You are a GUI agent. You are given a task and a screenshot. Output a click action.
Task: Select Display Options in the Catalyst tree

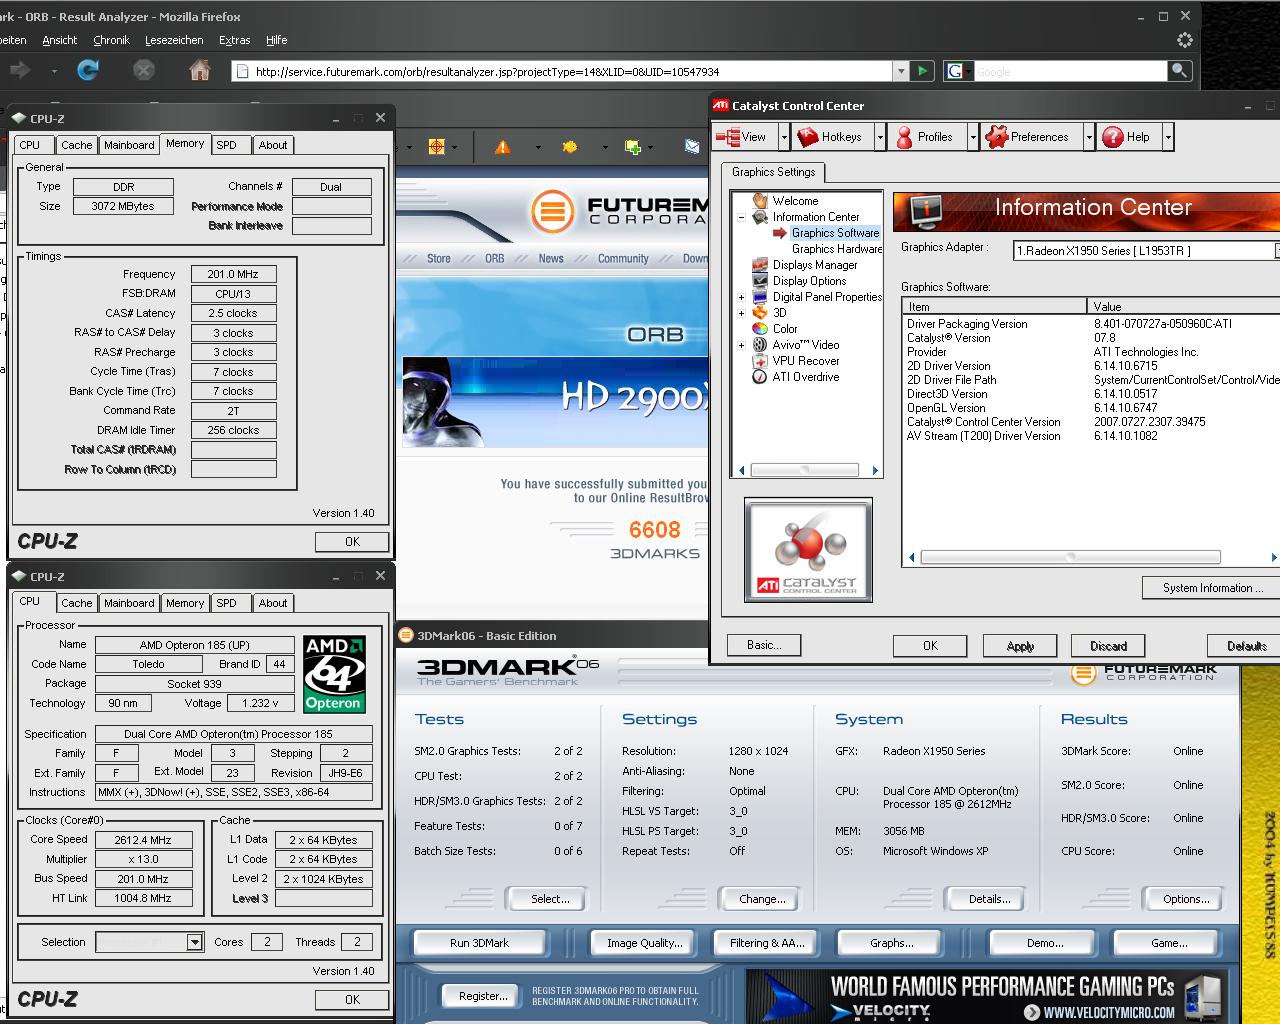click(809, 281)
